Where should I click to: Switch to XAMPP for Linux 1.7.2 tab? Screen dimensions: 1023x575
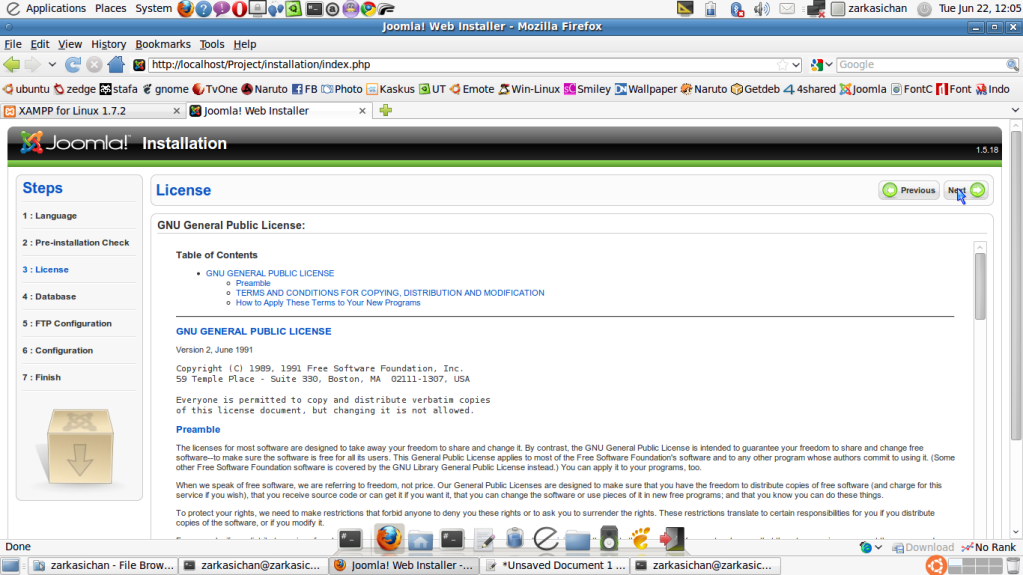92,111
